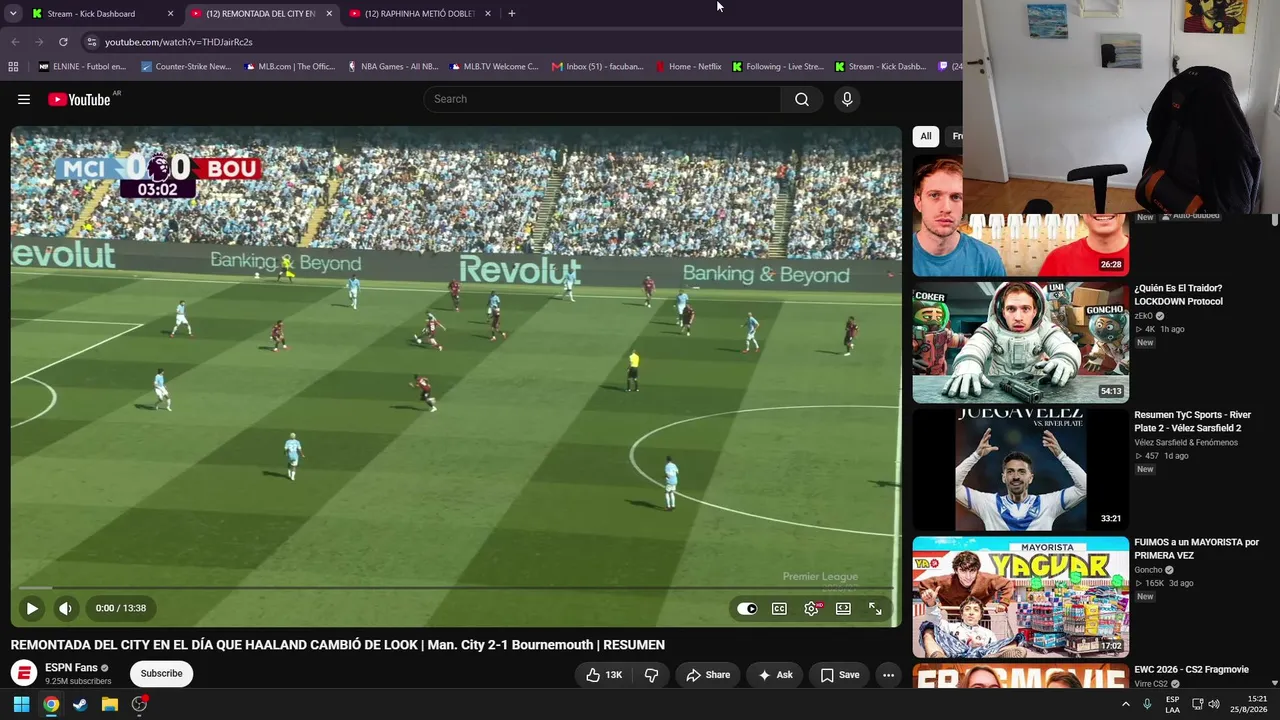Open the bookmarks apps grid
The image size is (1280, 720).
[x=13, y=67]
